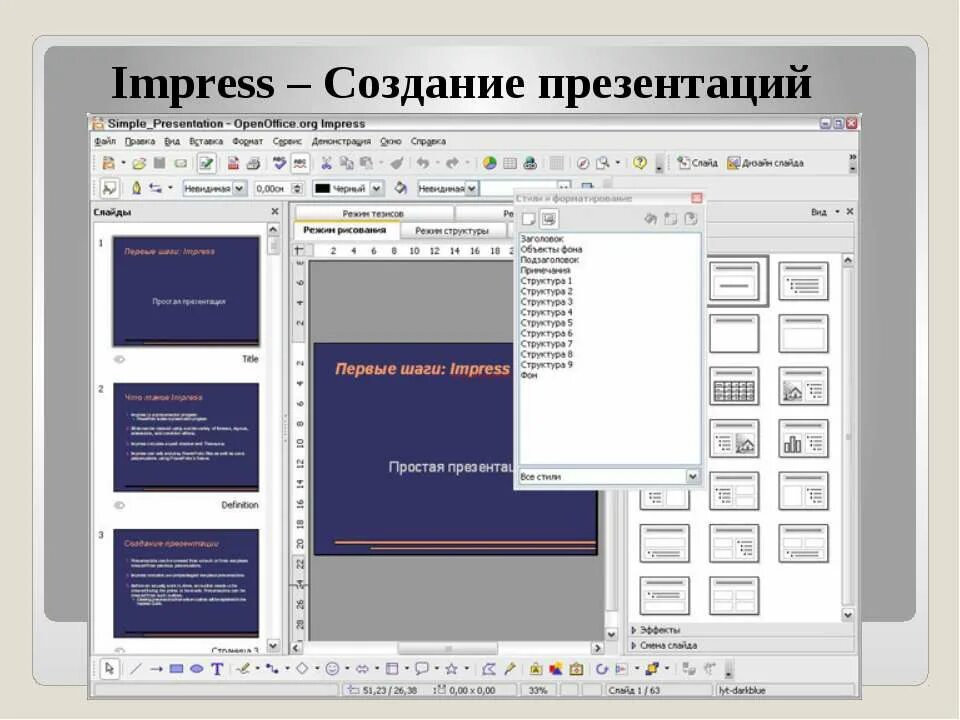The width and height of the screenshot is (960, 720).
Task: Open the line color Черный dropdown
Action: tap(377, 189)
